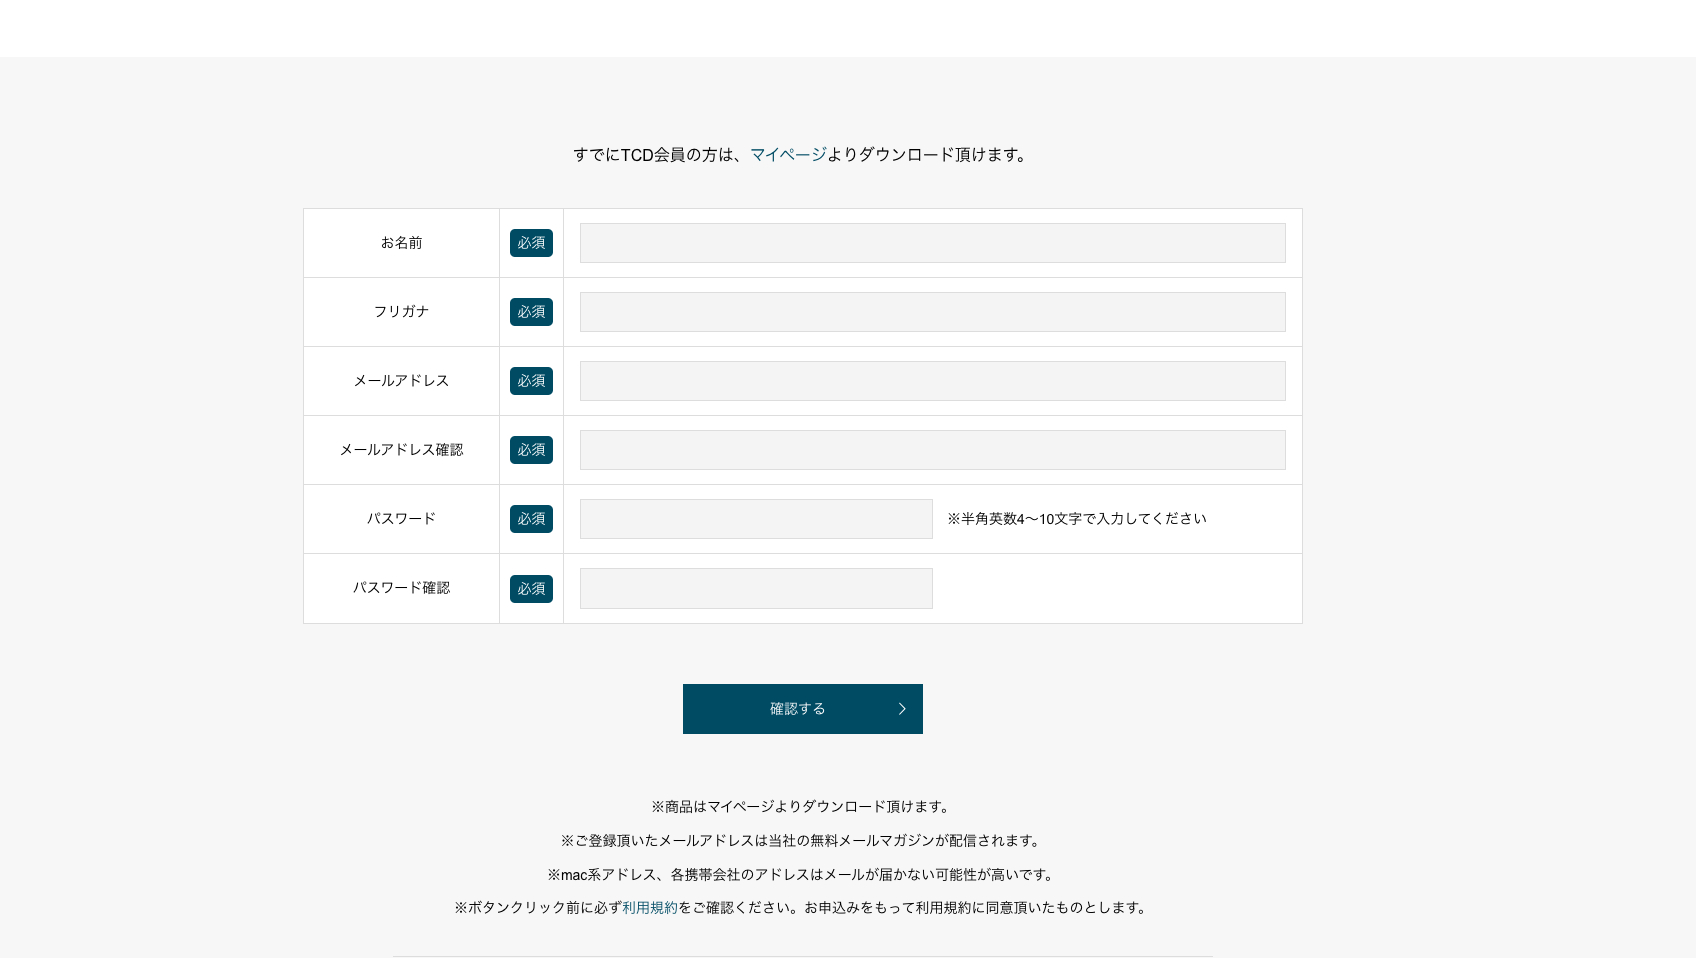This screenshot has width=1696, height=958.
Task: Open the マイページ link at top
Action: tap(788, 154)
